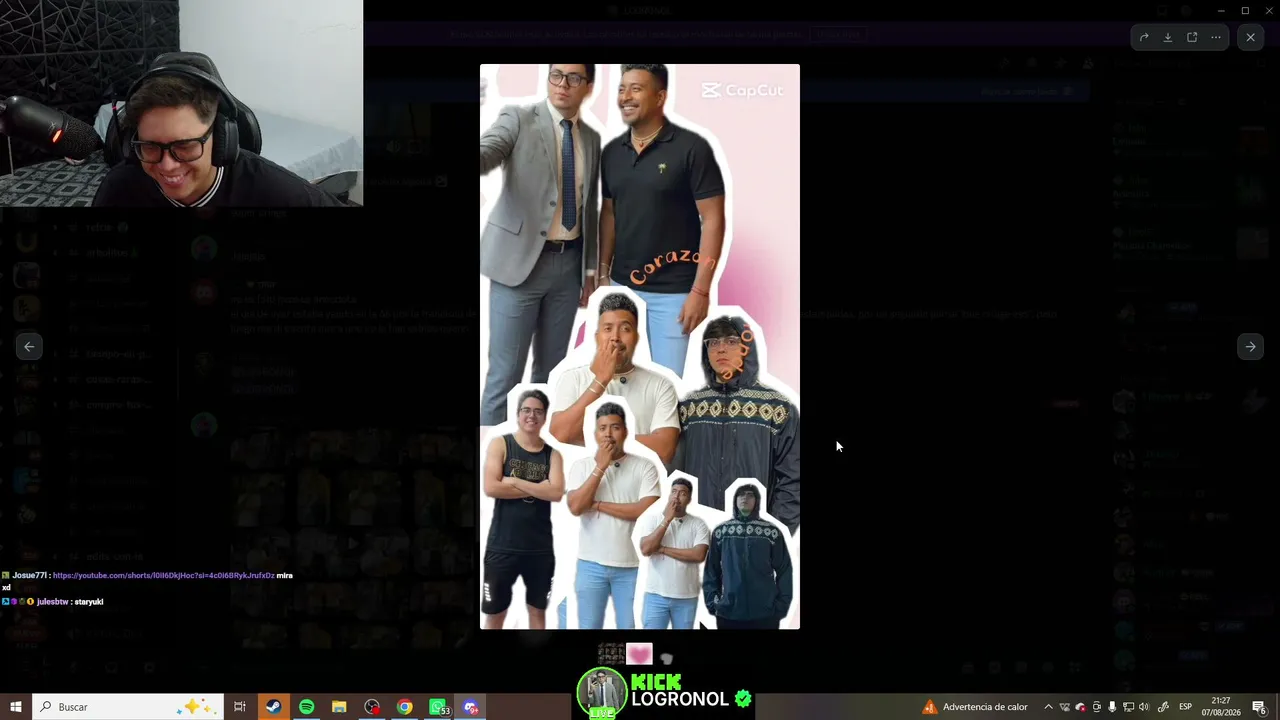Open the network tray icon
Viewport: 1280px width, 720px height.
1128,707
